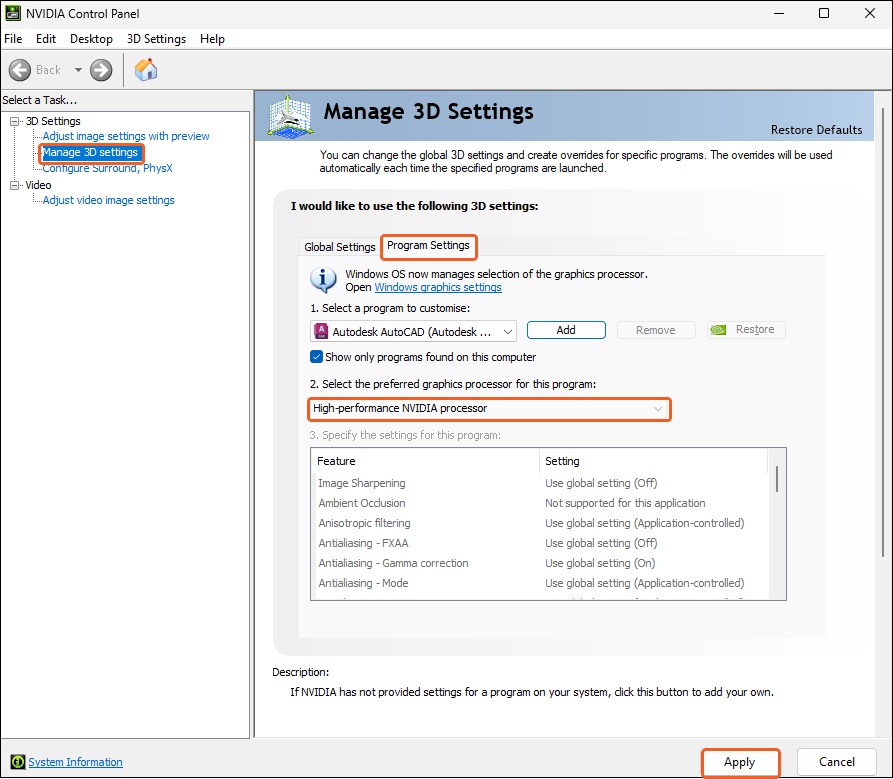Open the Desktop menu
This screenshot has height=779, width=893.
tap(91, 39)
